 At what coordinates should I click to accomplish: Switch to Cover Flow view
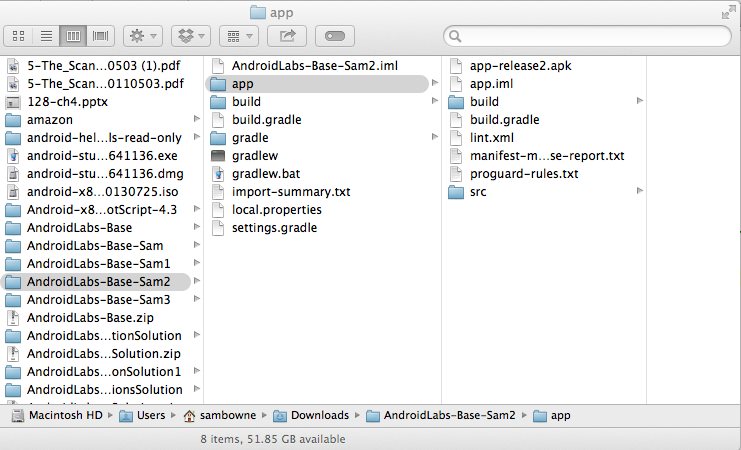pyautogui.click(x=100, y=36)
